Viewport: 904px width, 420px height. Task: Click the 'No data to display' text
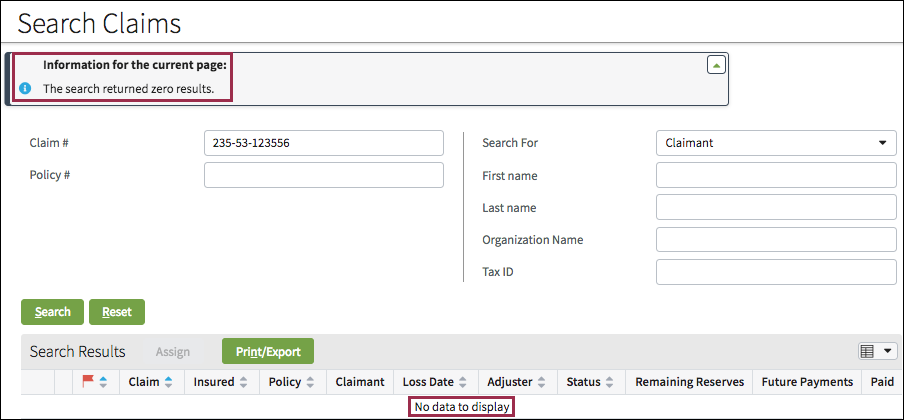click(x=462, y=407)
